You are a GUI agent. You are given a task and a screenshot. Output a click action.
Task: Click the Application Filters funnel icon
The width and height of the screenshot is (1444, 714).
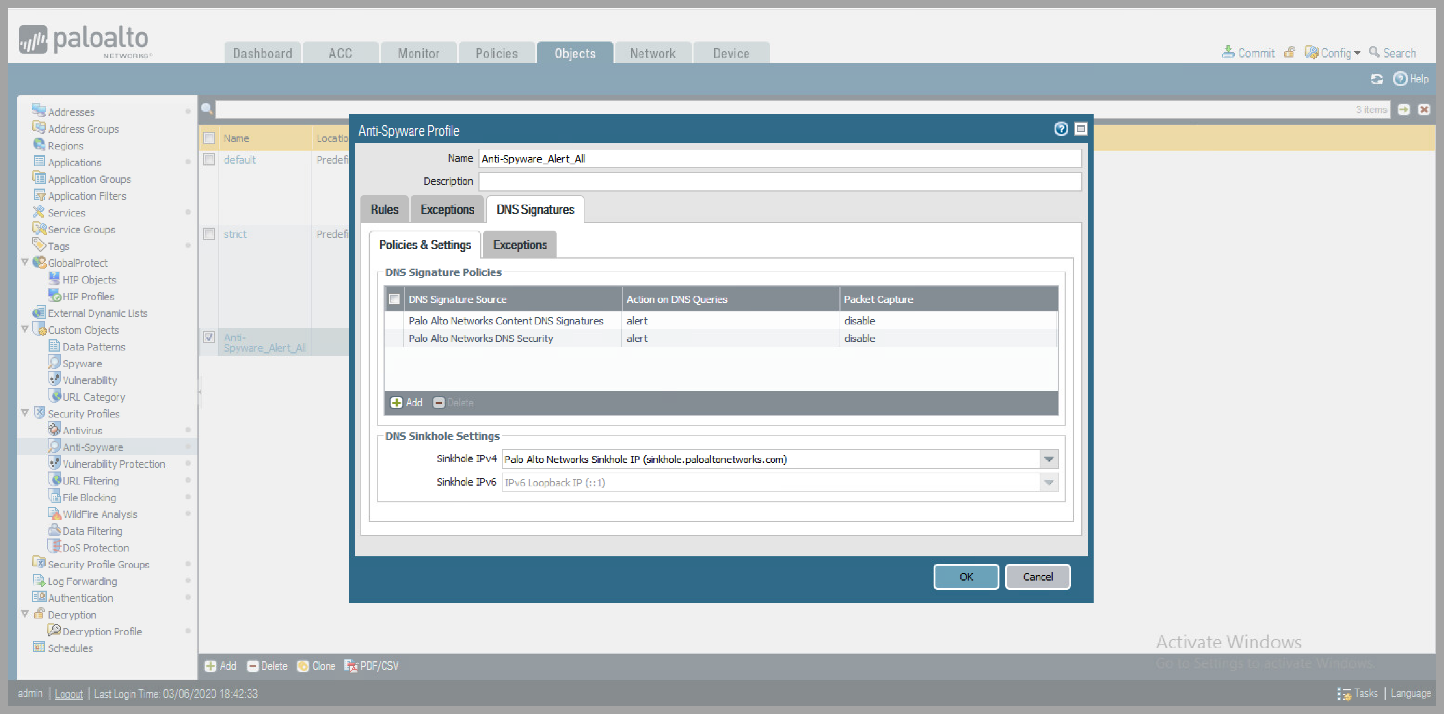(39, 195)
